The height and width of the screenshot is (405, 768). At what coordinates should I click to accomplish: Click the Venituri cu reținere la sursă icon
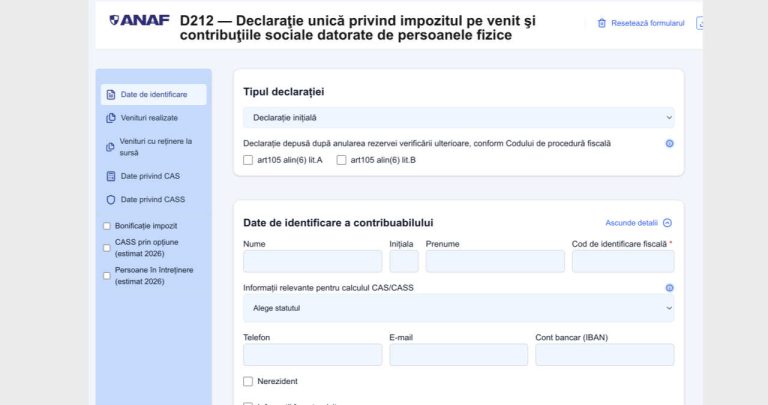pyautogui.click(x=110, y=147)
